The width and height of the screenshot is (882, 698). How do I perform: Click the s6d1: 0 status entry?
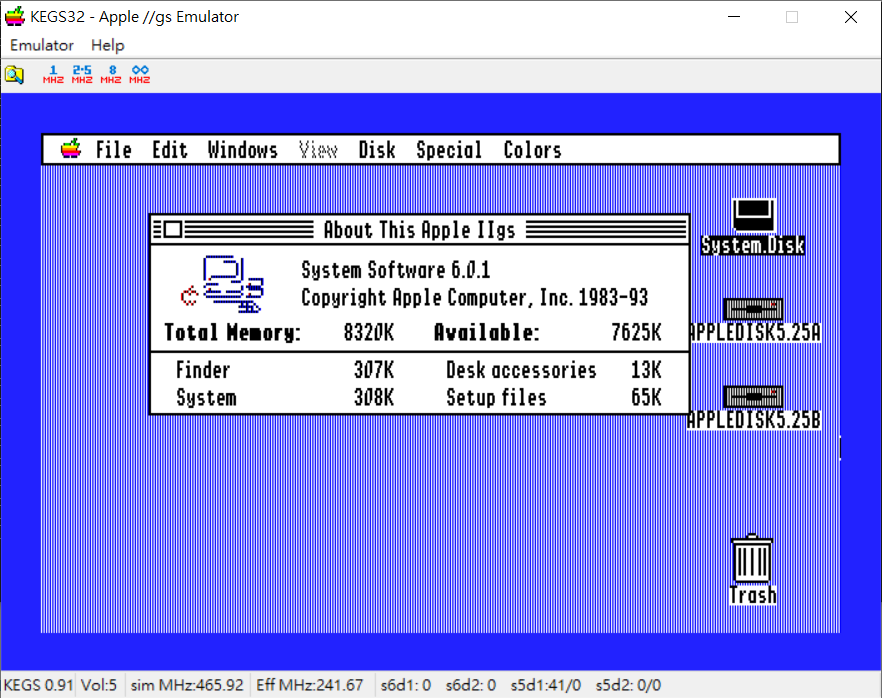(x=406, y=685)
